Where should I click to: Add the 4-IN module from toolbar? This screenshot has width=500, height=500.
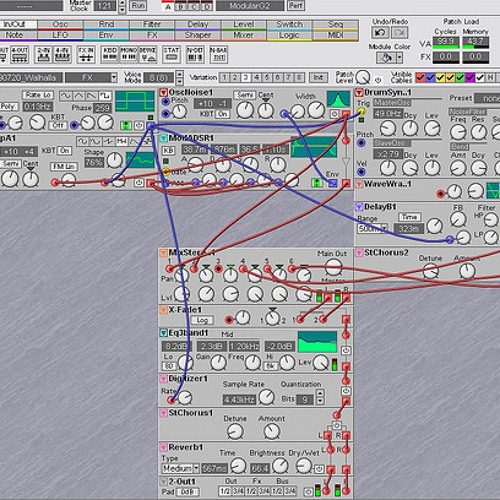point(62,55)
